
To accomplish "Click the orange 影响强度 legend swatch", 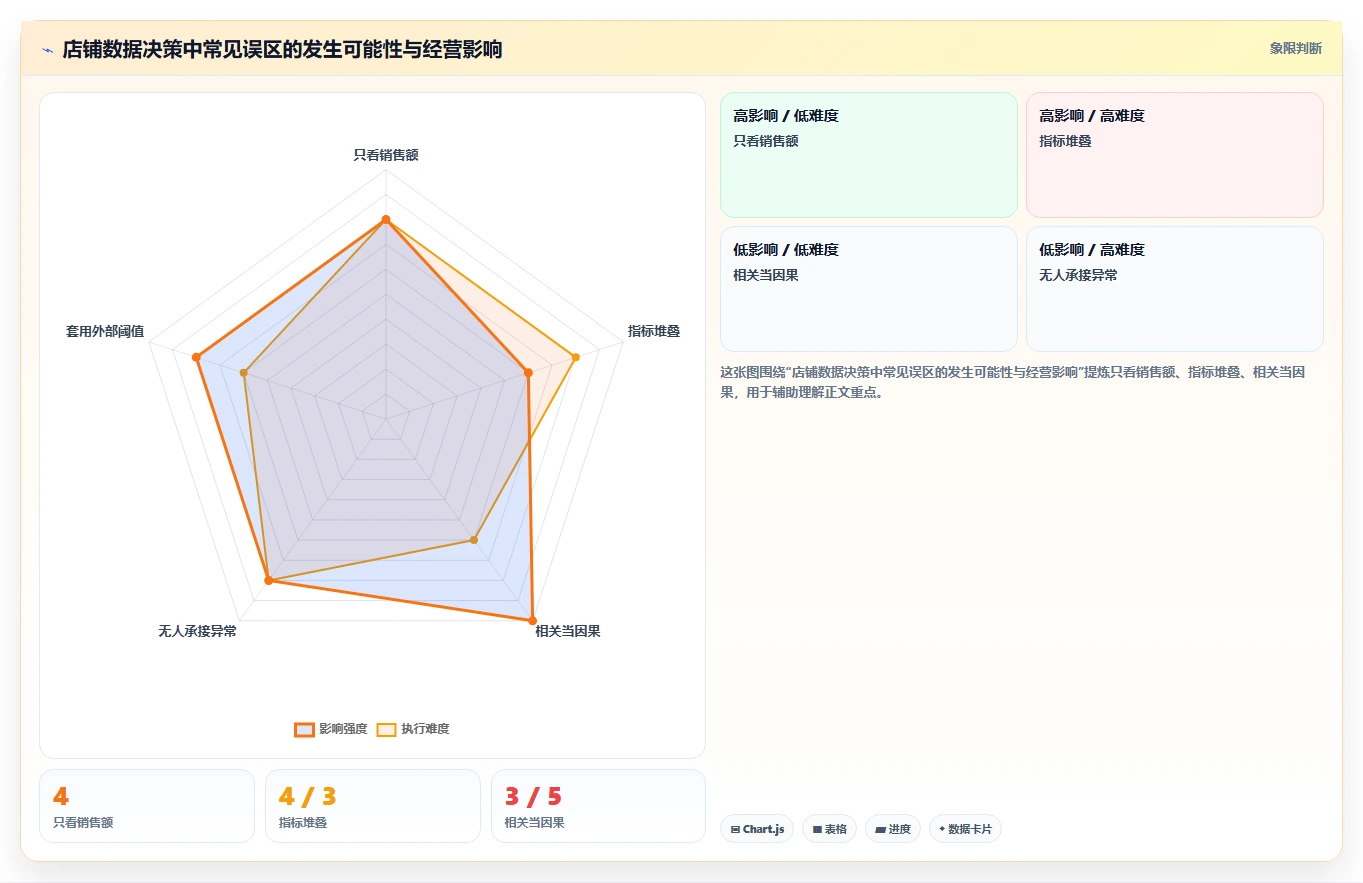I will click(x=304, y=729).
